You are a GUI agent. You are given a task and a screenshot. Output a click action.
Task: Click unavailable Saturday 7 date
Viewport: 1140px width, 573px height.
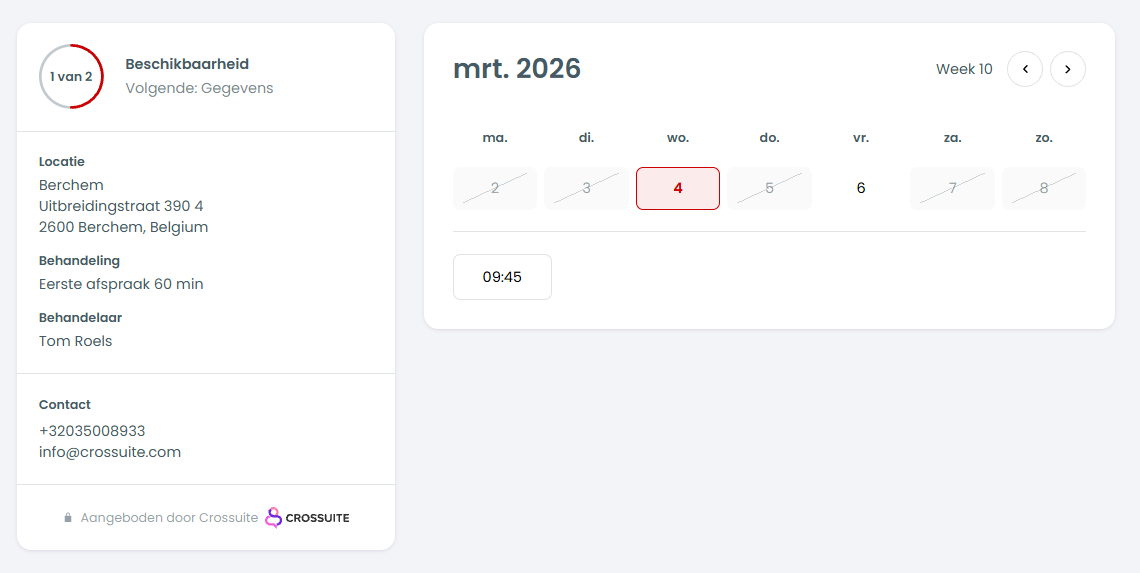click(x=952, y=188)
